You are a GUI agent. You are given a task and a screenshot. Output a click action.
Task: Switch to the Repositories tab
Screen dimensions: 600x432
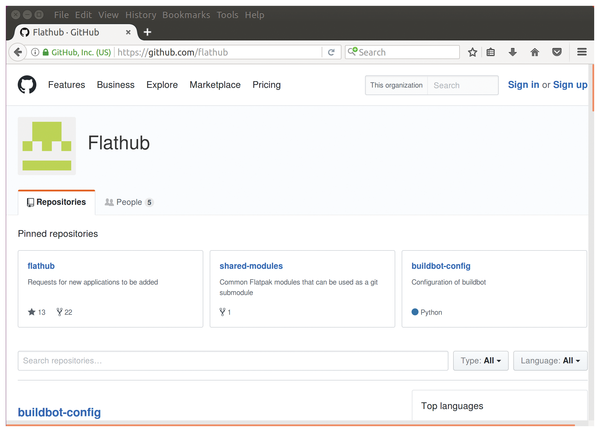click(57, 202)
